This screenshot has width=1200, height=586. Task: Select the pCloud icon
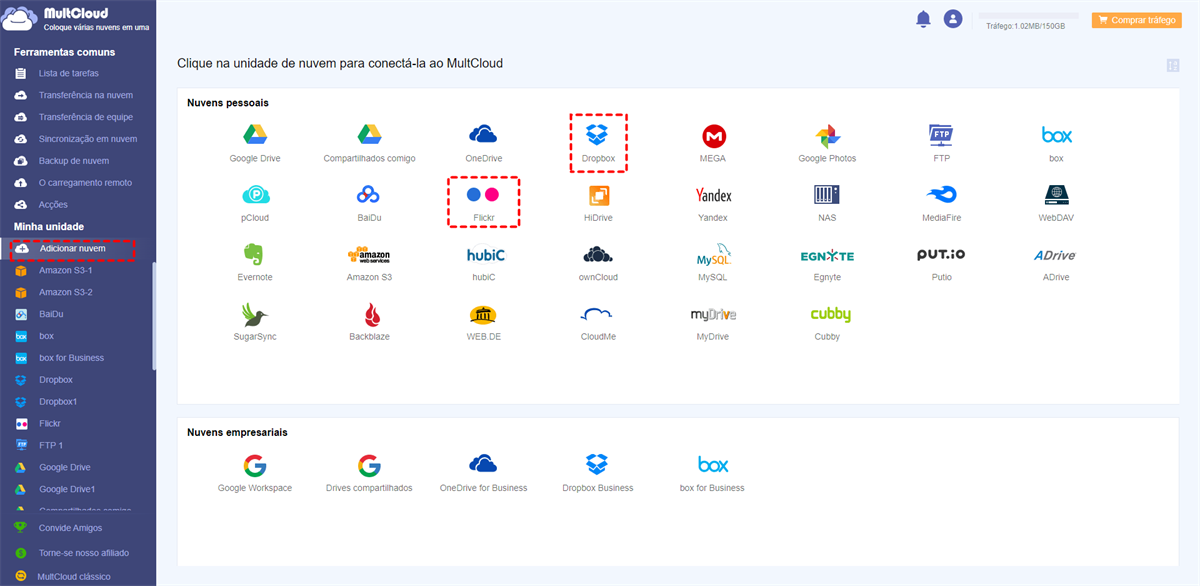coord(256,195)
